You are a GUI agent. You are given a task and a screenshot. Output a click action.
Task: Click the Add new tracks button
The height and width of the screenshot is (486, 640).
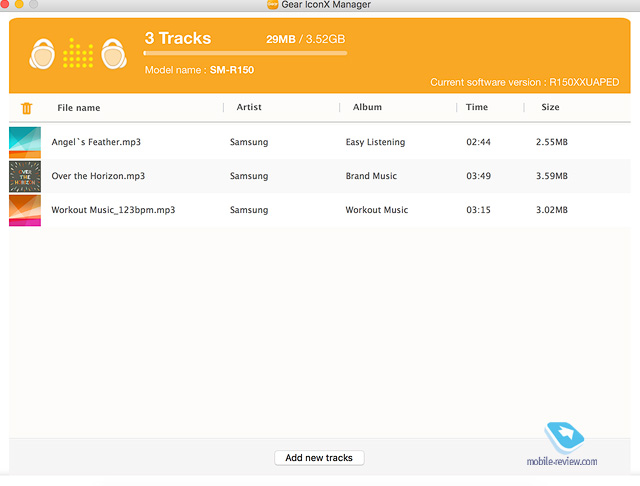pyautogui.click(x=319, y=458)
